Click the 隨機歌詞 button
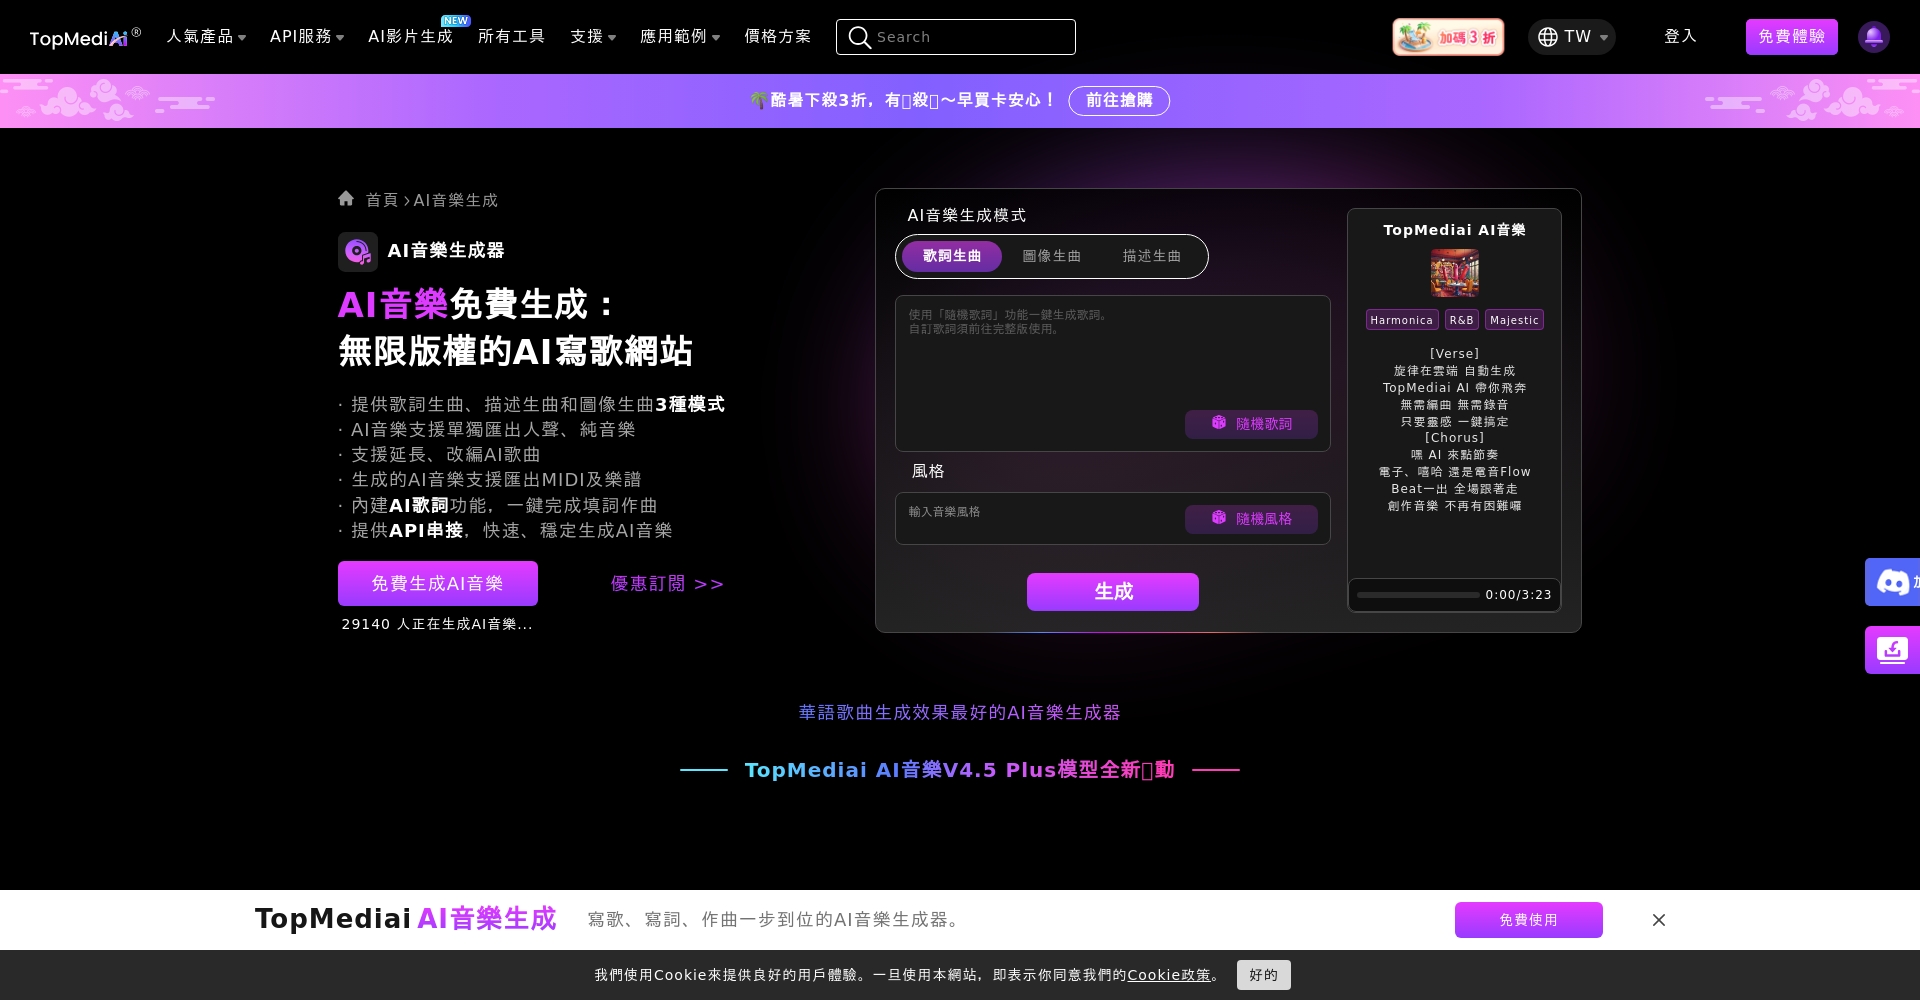The image size is (1920, 1000). 1251,424
